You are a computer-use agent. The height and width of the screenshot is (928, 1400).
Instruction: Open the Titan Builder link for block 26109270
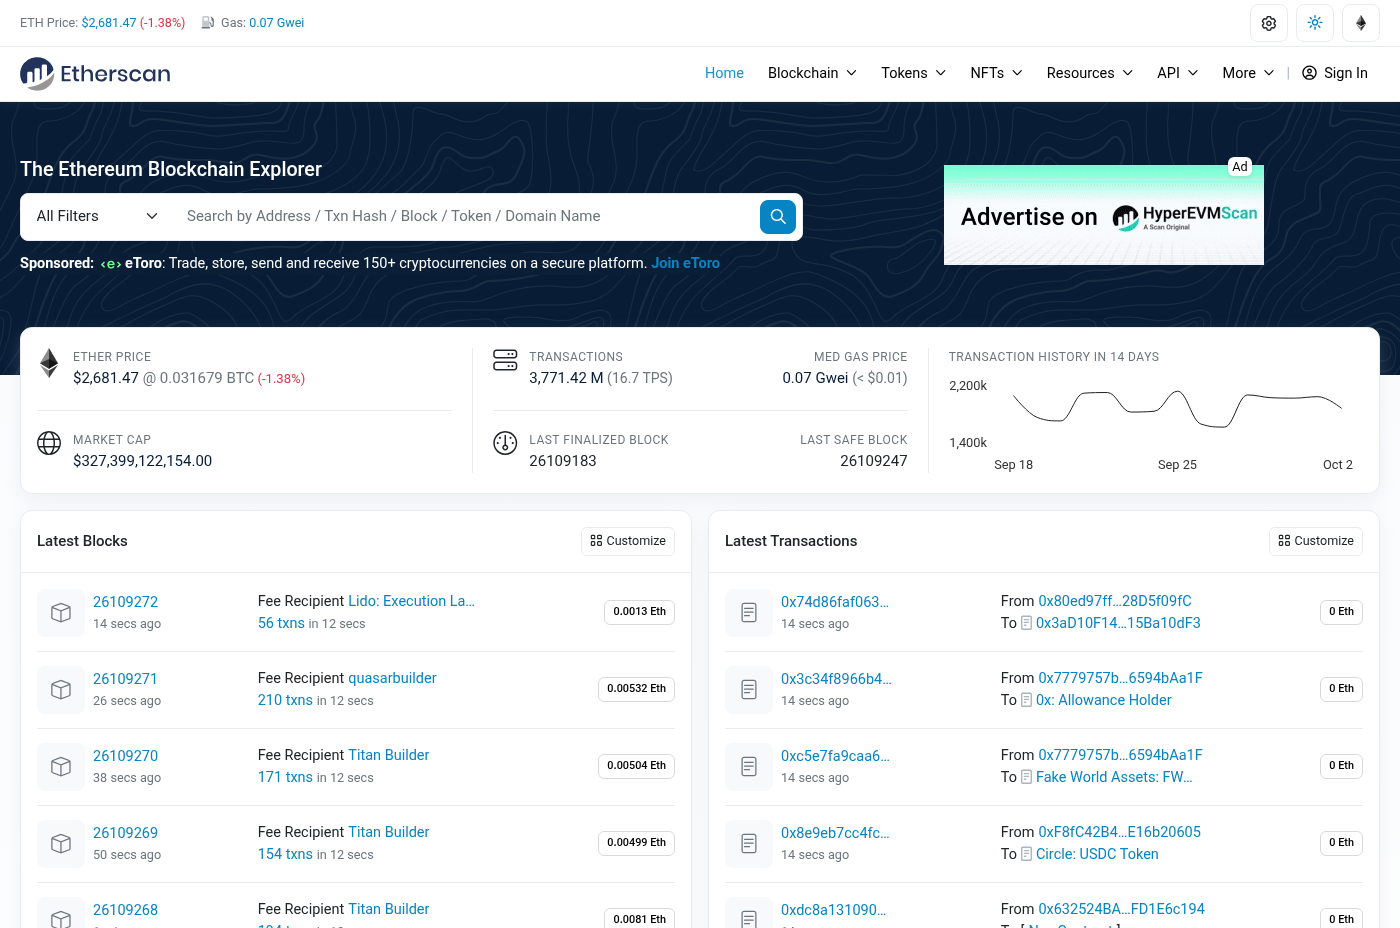(x=389, y=755)
